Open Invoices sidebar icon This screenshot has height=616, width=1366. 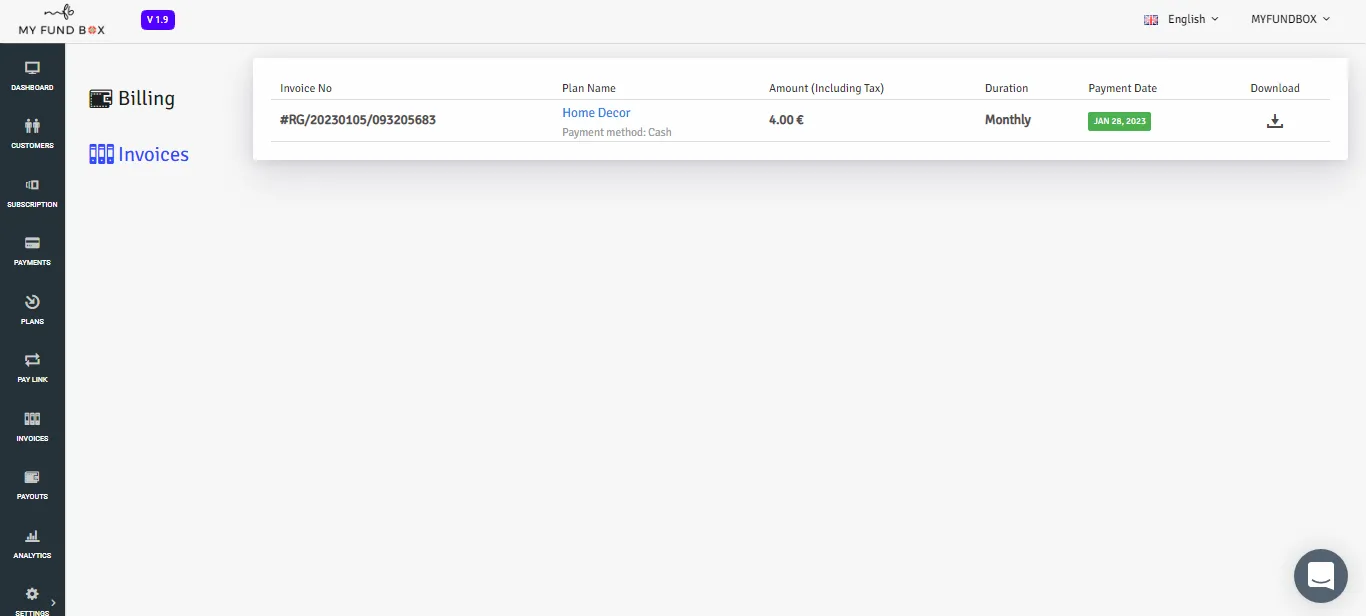pos(32,419)
